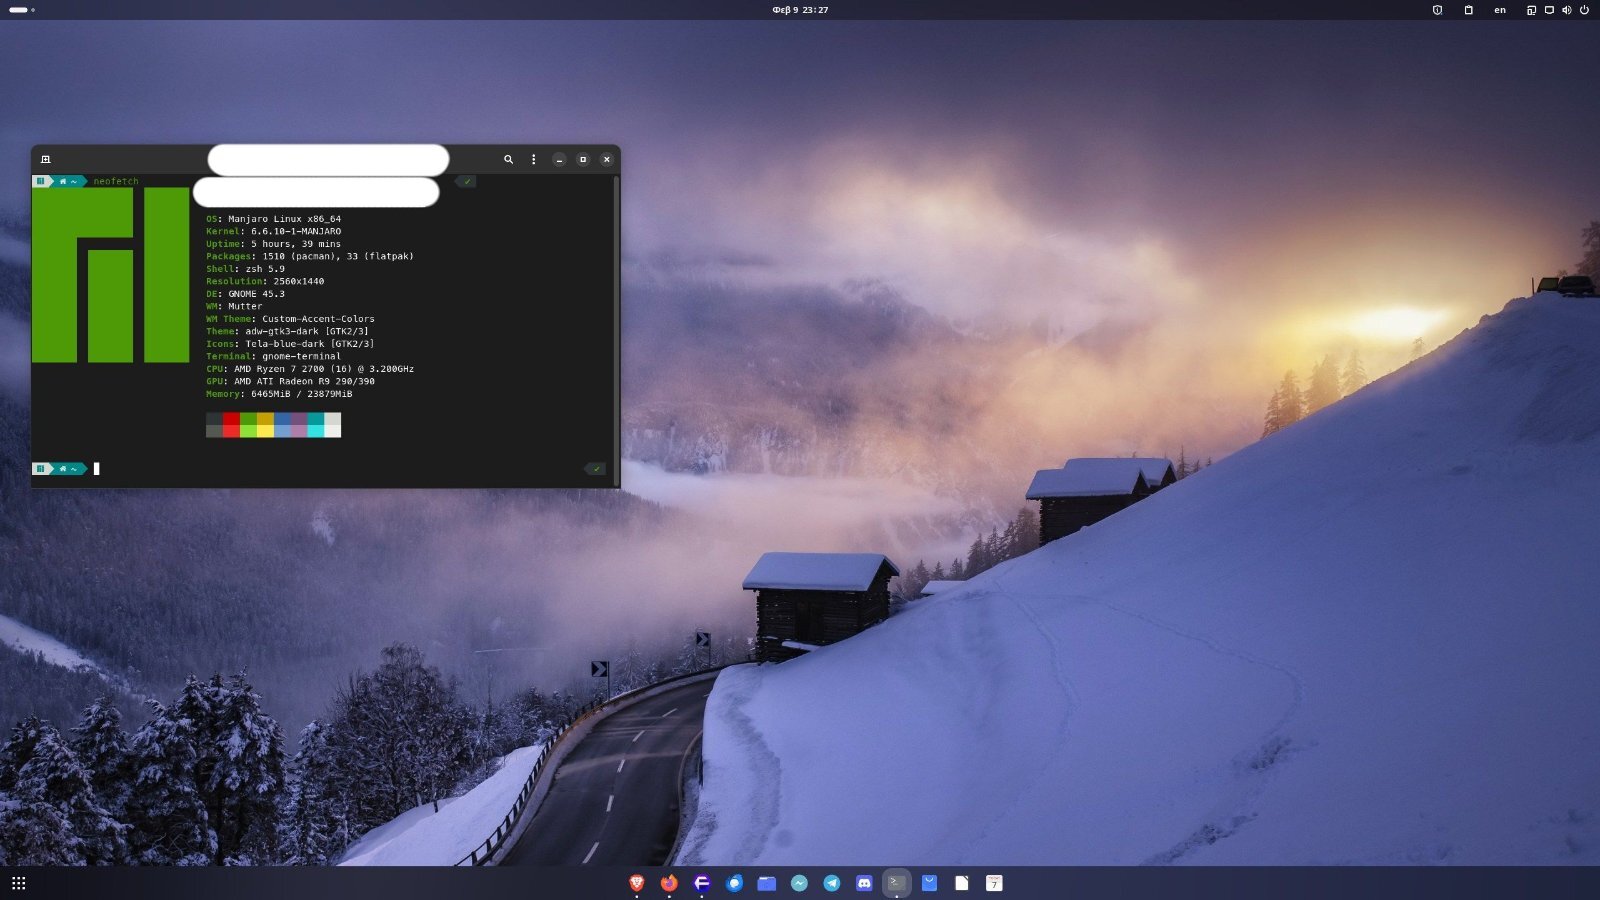Open the Files manager from dock
Screen dimensions: 1600x900
point(767,882)
